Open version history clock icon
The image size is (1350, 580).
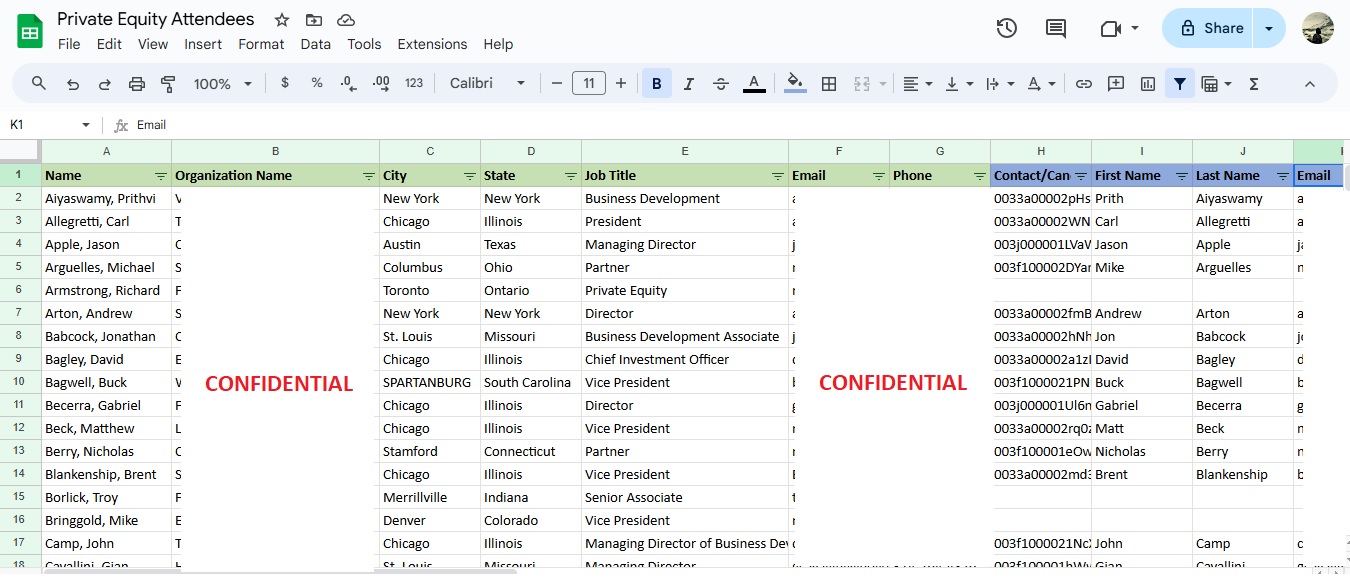tap(1007, 28)
